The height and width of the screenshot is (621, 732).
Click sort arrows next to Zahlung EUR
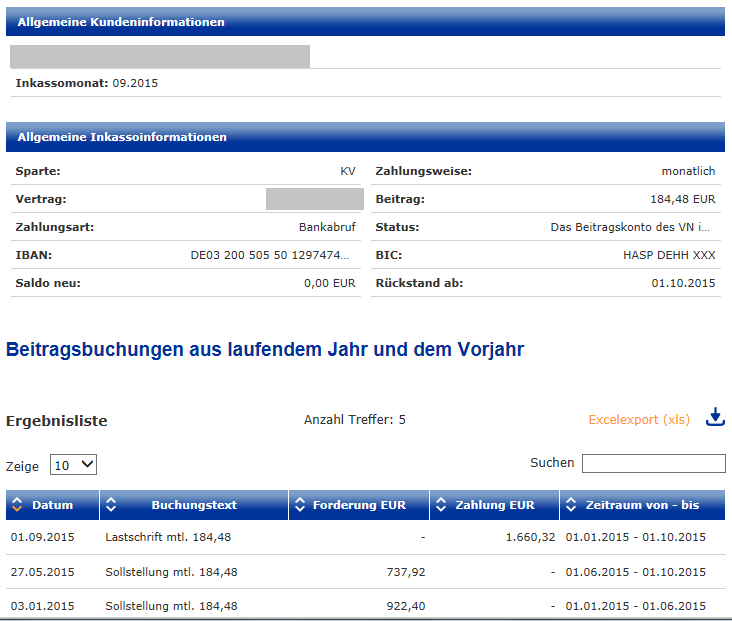click(x=442, y=505)
